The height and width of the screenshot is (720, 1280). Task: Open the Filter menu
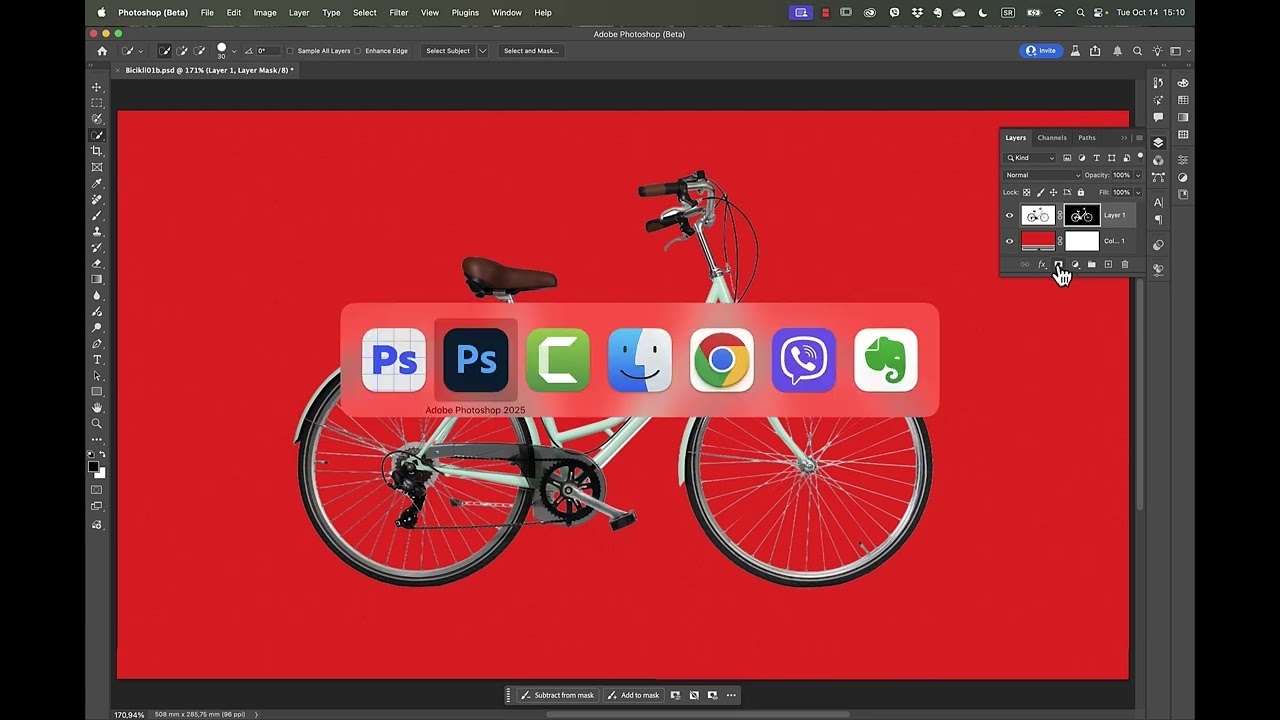[398, 13]
